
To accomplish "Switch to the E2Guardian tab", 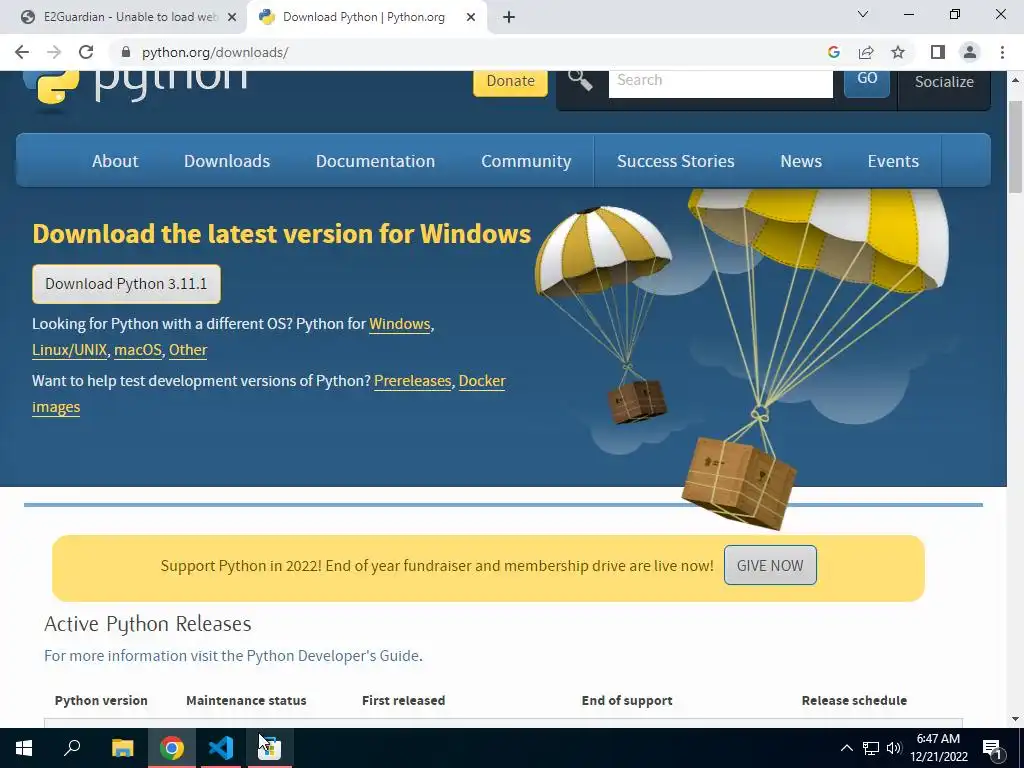I will [122, 18].
